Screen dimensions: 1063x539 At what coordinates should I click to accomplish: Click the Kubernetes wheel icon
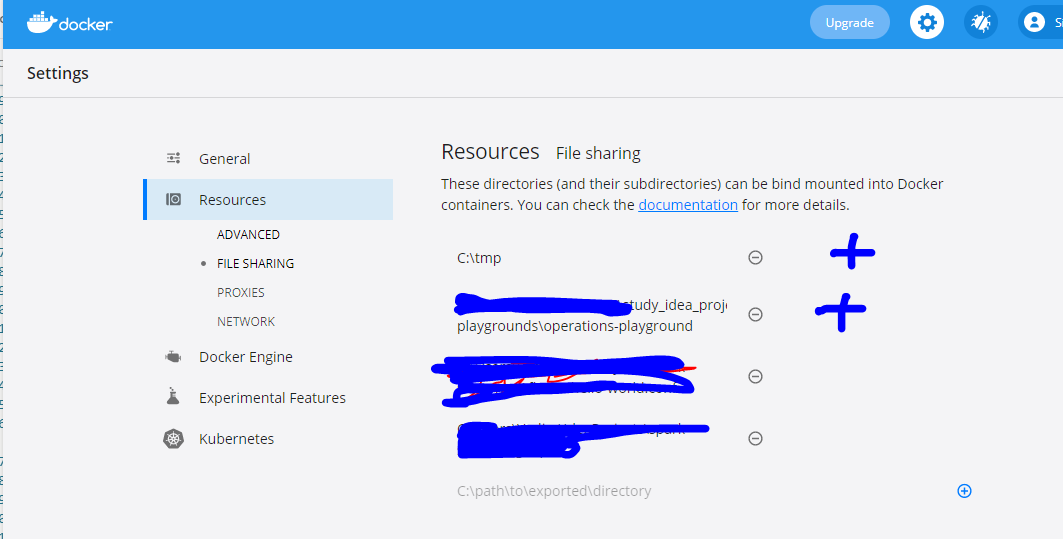point(174,439)
